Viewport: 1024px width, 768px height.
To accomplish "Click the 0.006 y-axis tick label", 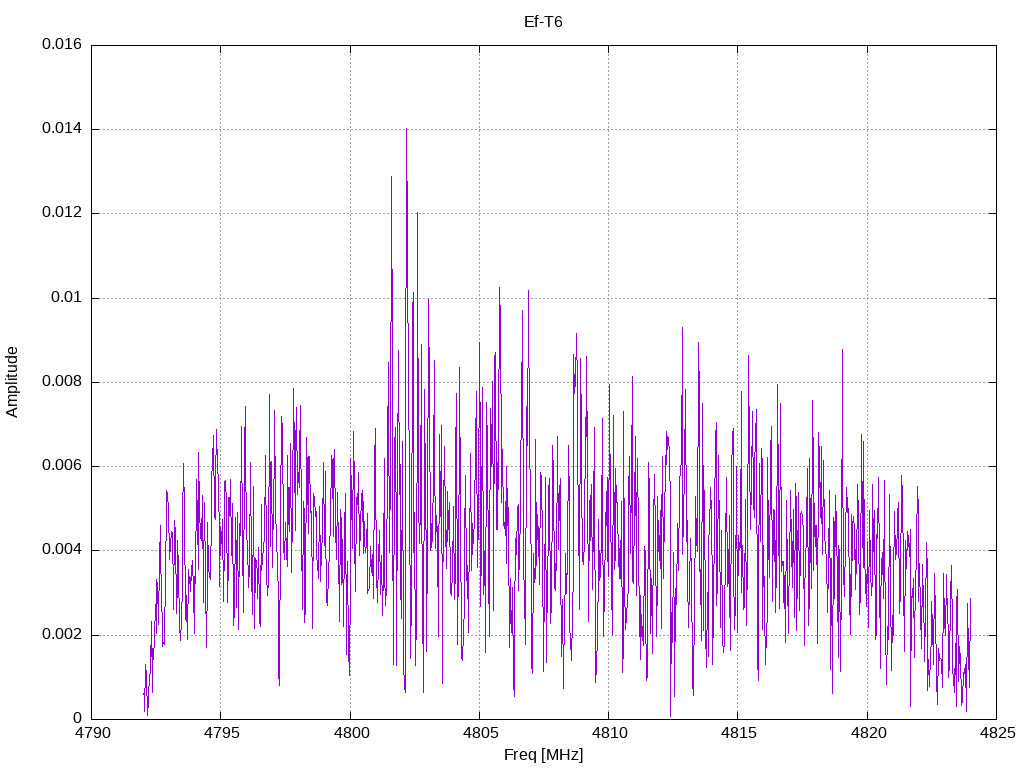I will click(x=62, y=466).
